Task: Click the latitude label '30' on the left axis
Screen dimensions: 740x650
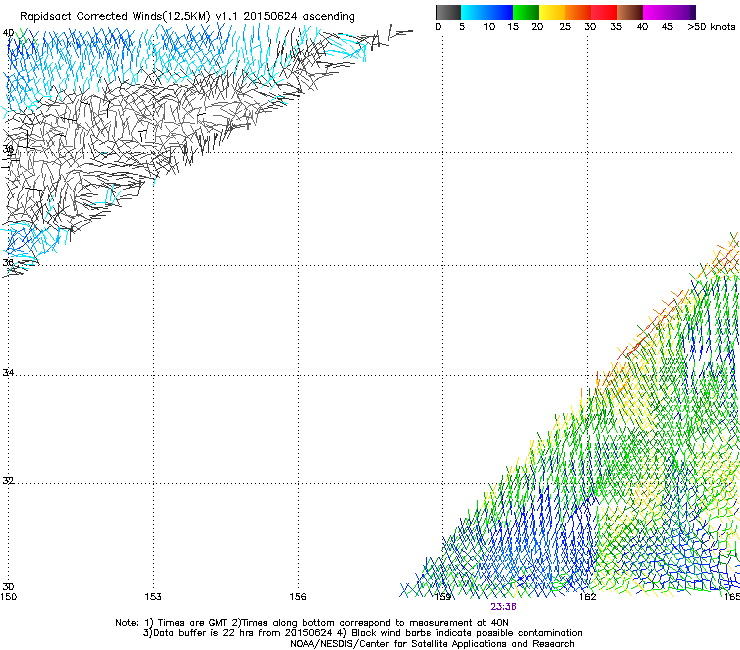Action: click(8, 587)
